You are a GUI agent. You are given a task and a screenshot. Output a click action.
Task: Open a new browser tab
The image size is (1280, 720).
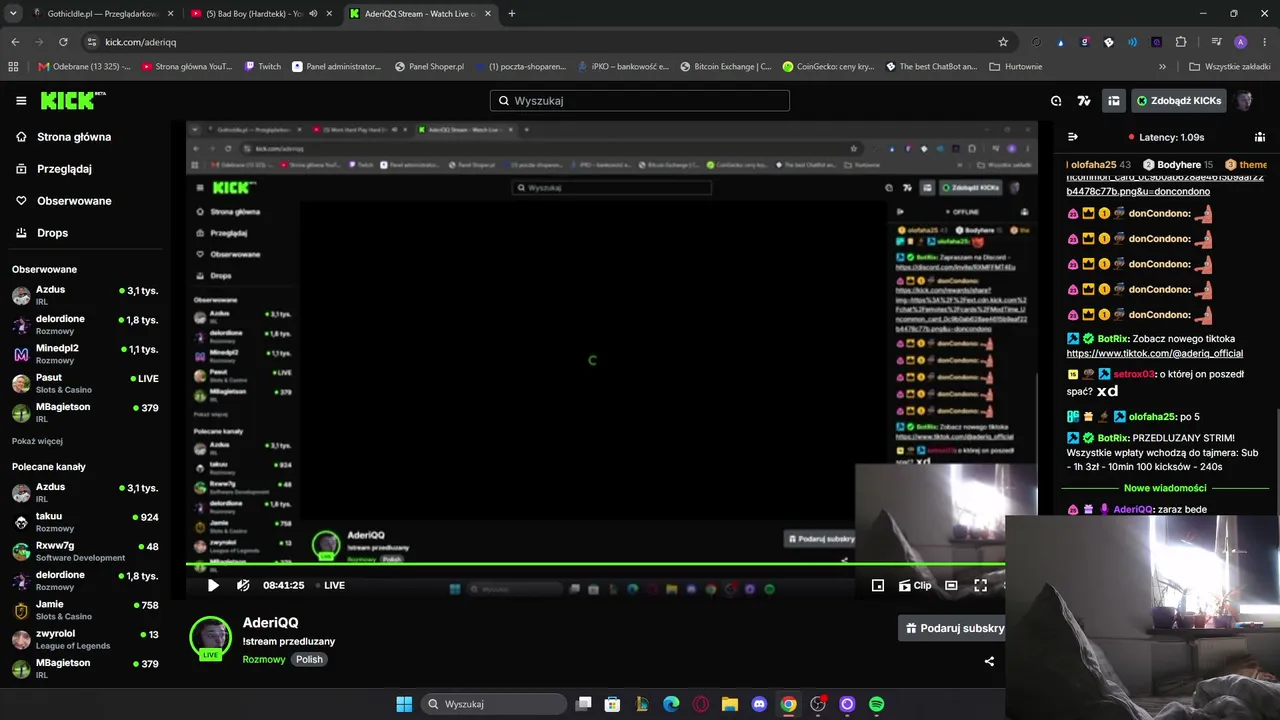[x=512, y=14]
